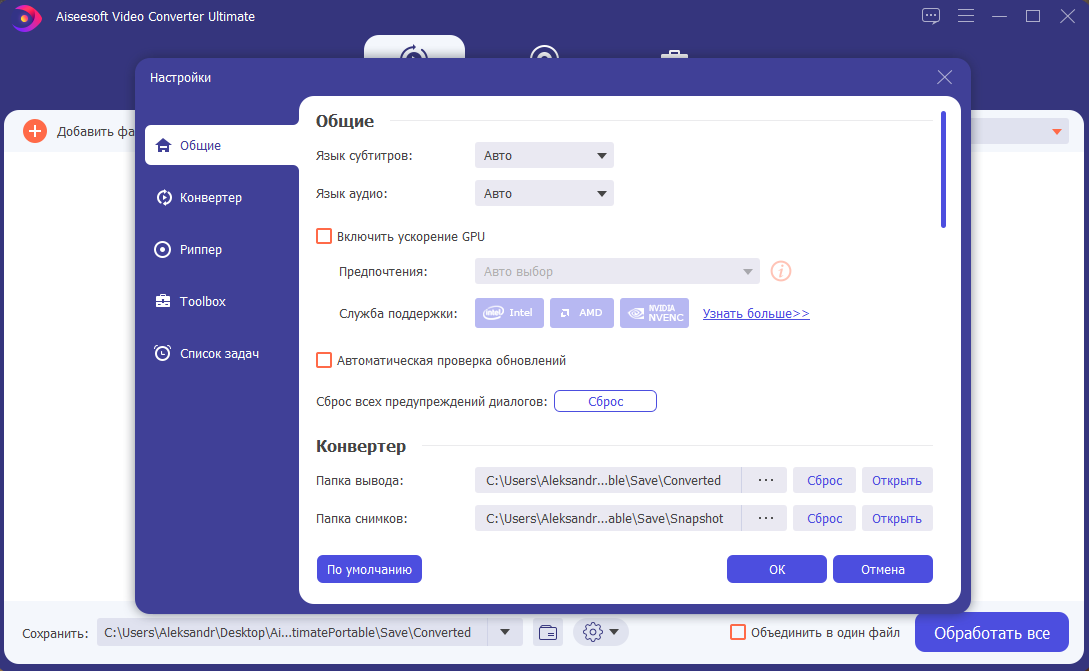The width and height of the screenshot is (1089, 671).
Task: Expand the Язык аудио dropdown
Action: 544,193
